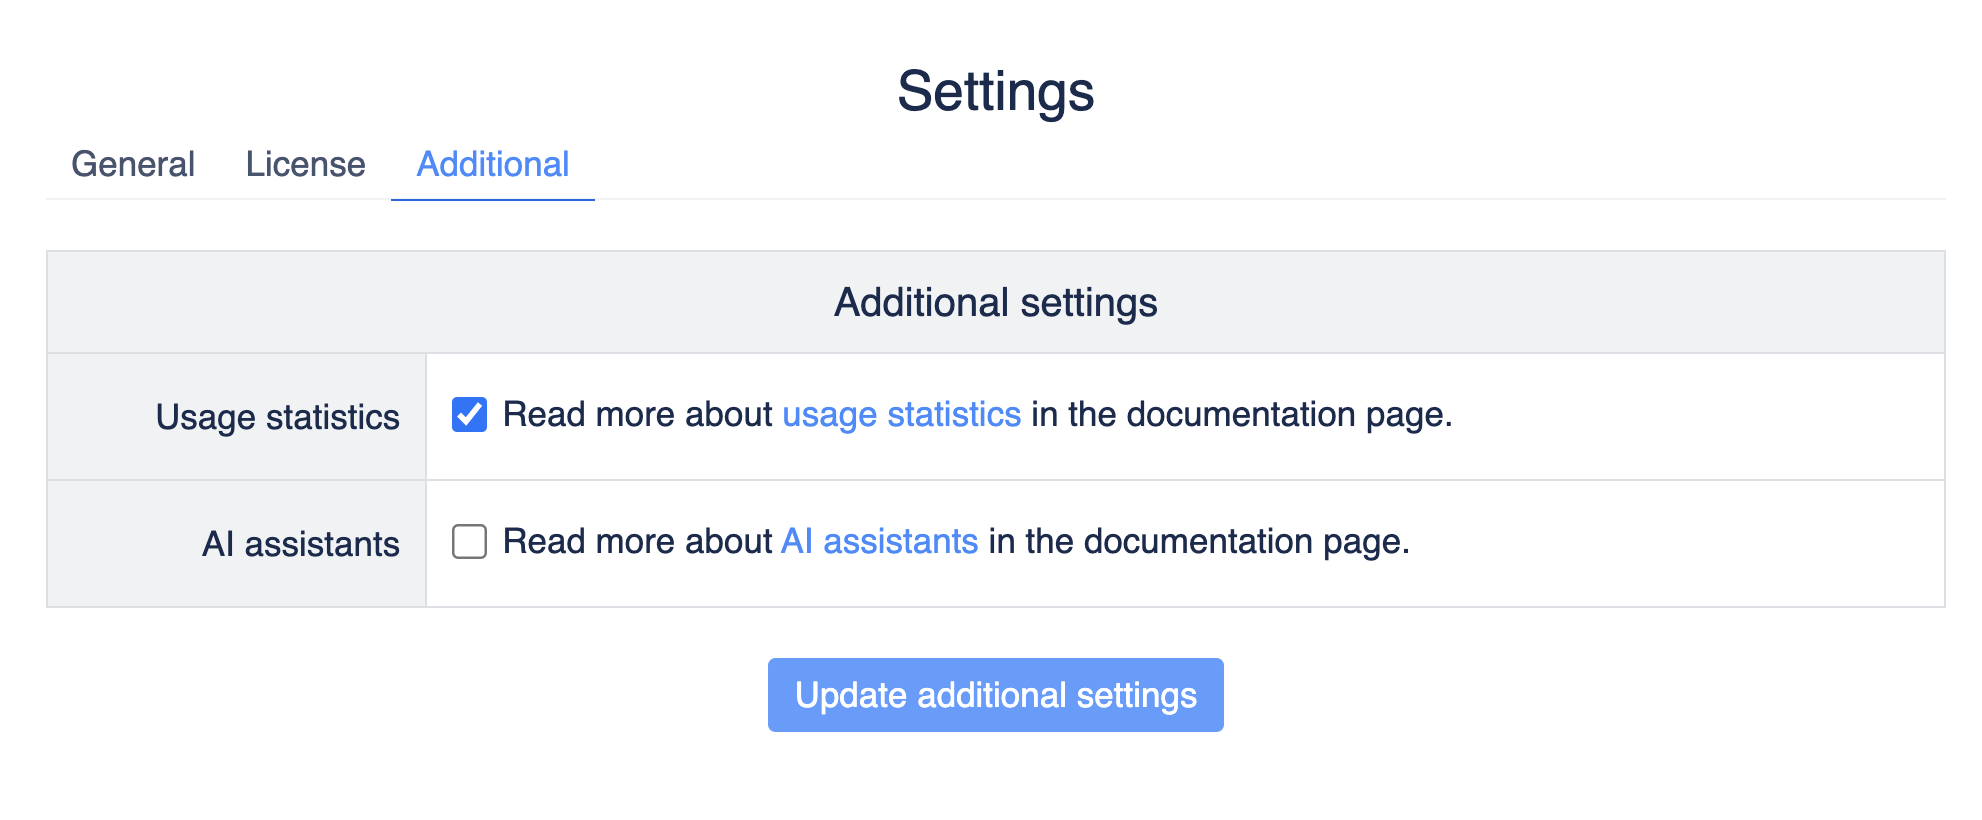The width and height of the screenshot is (1982, 820).
Task: Open the License tab
Action: (305, 163)
